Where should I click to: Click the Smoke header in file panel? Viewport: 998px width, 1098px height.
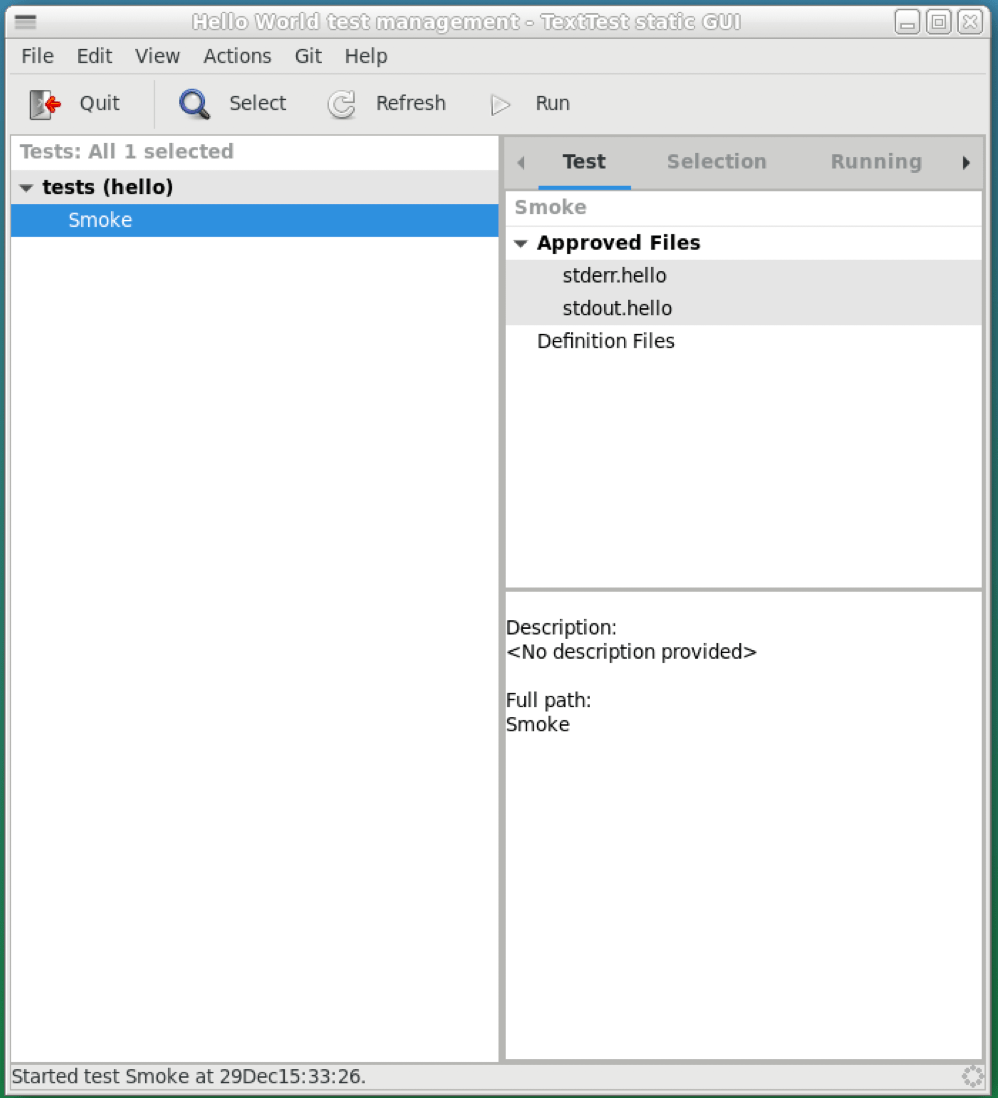[743, 208]
